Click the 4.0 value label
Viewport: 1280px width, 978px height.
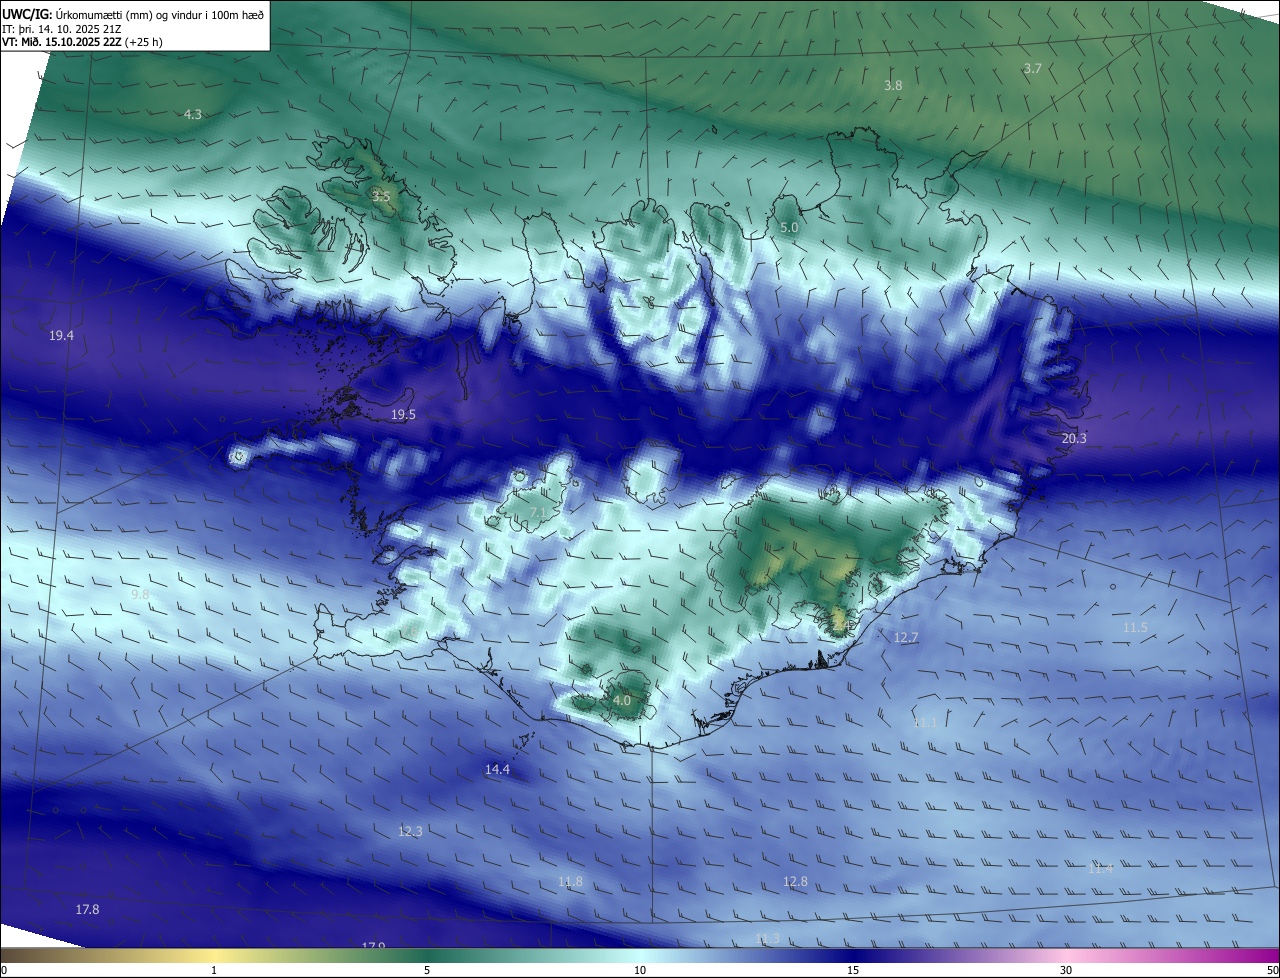tap(622, 700)
